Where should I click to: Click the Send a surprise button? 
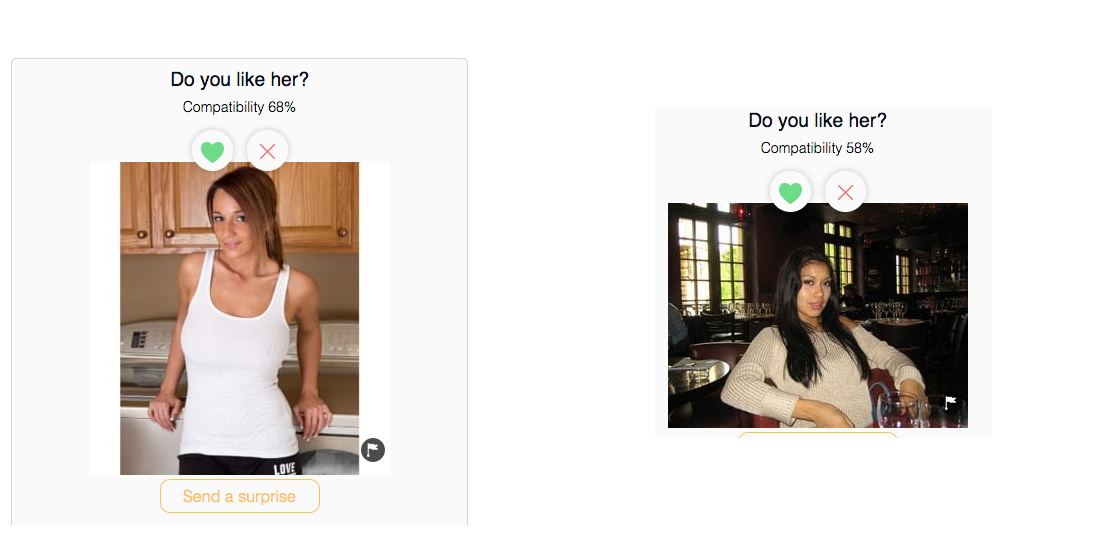click(x=240, y=496)
